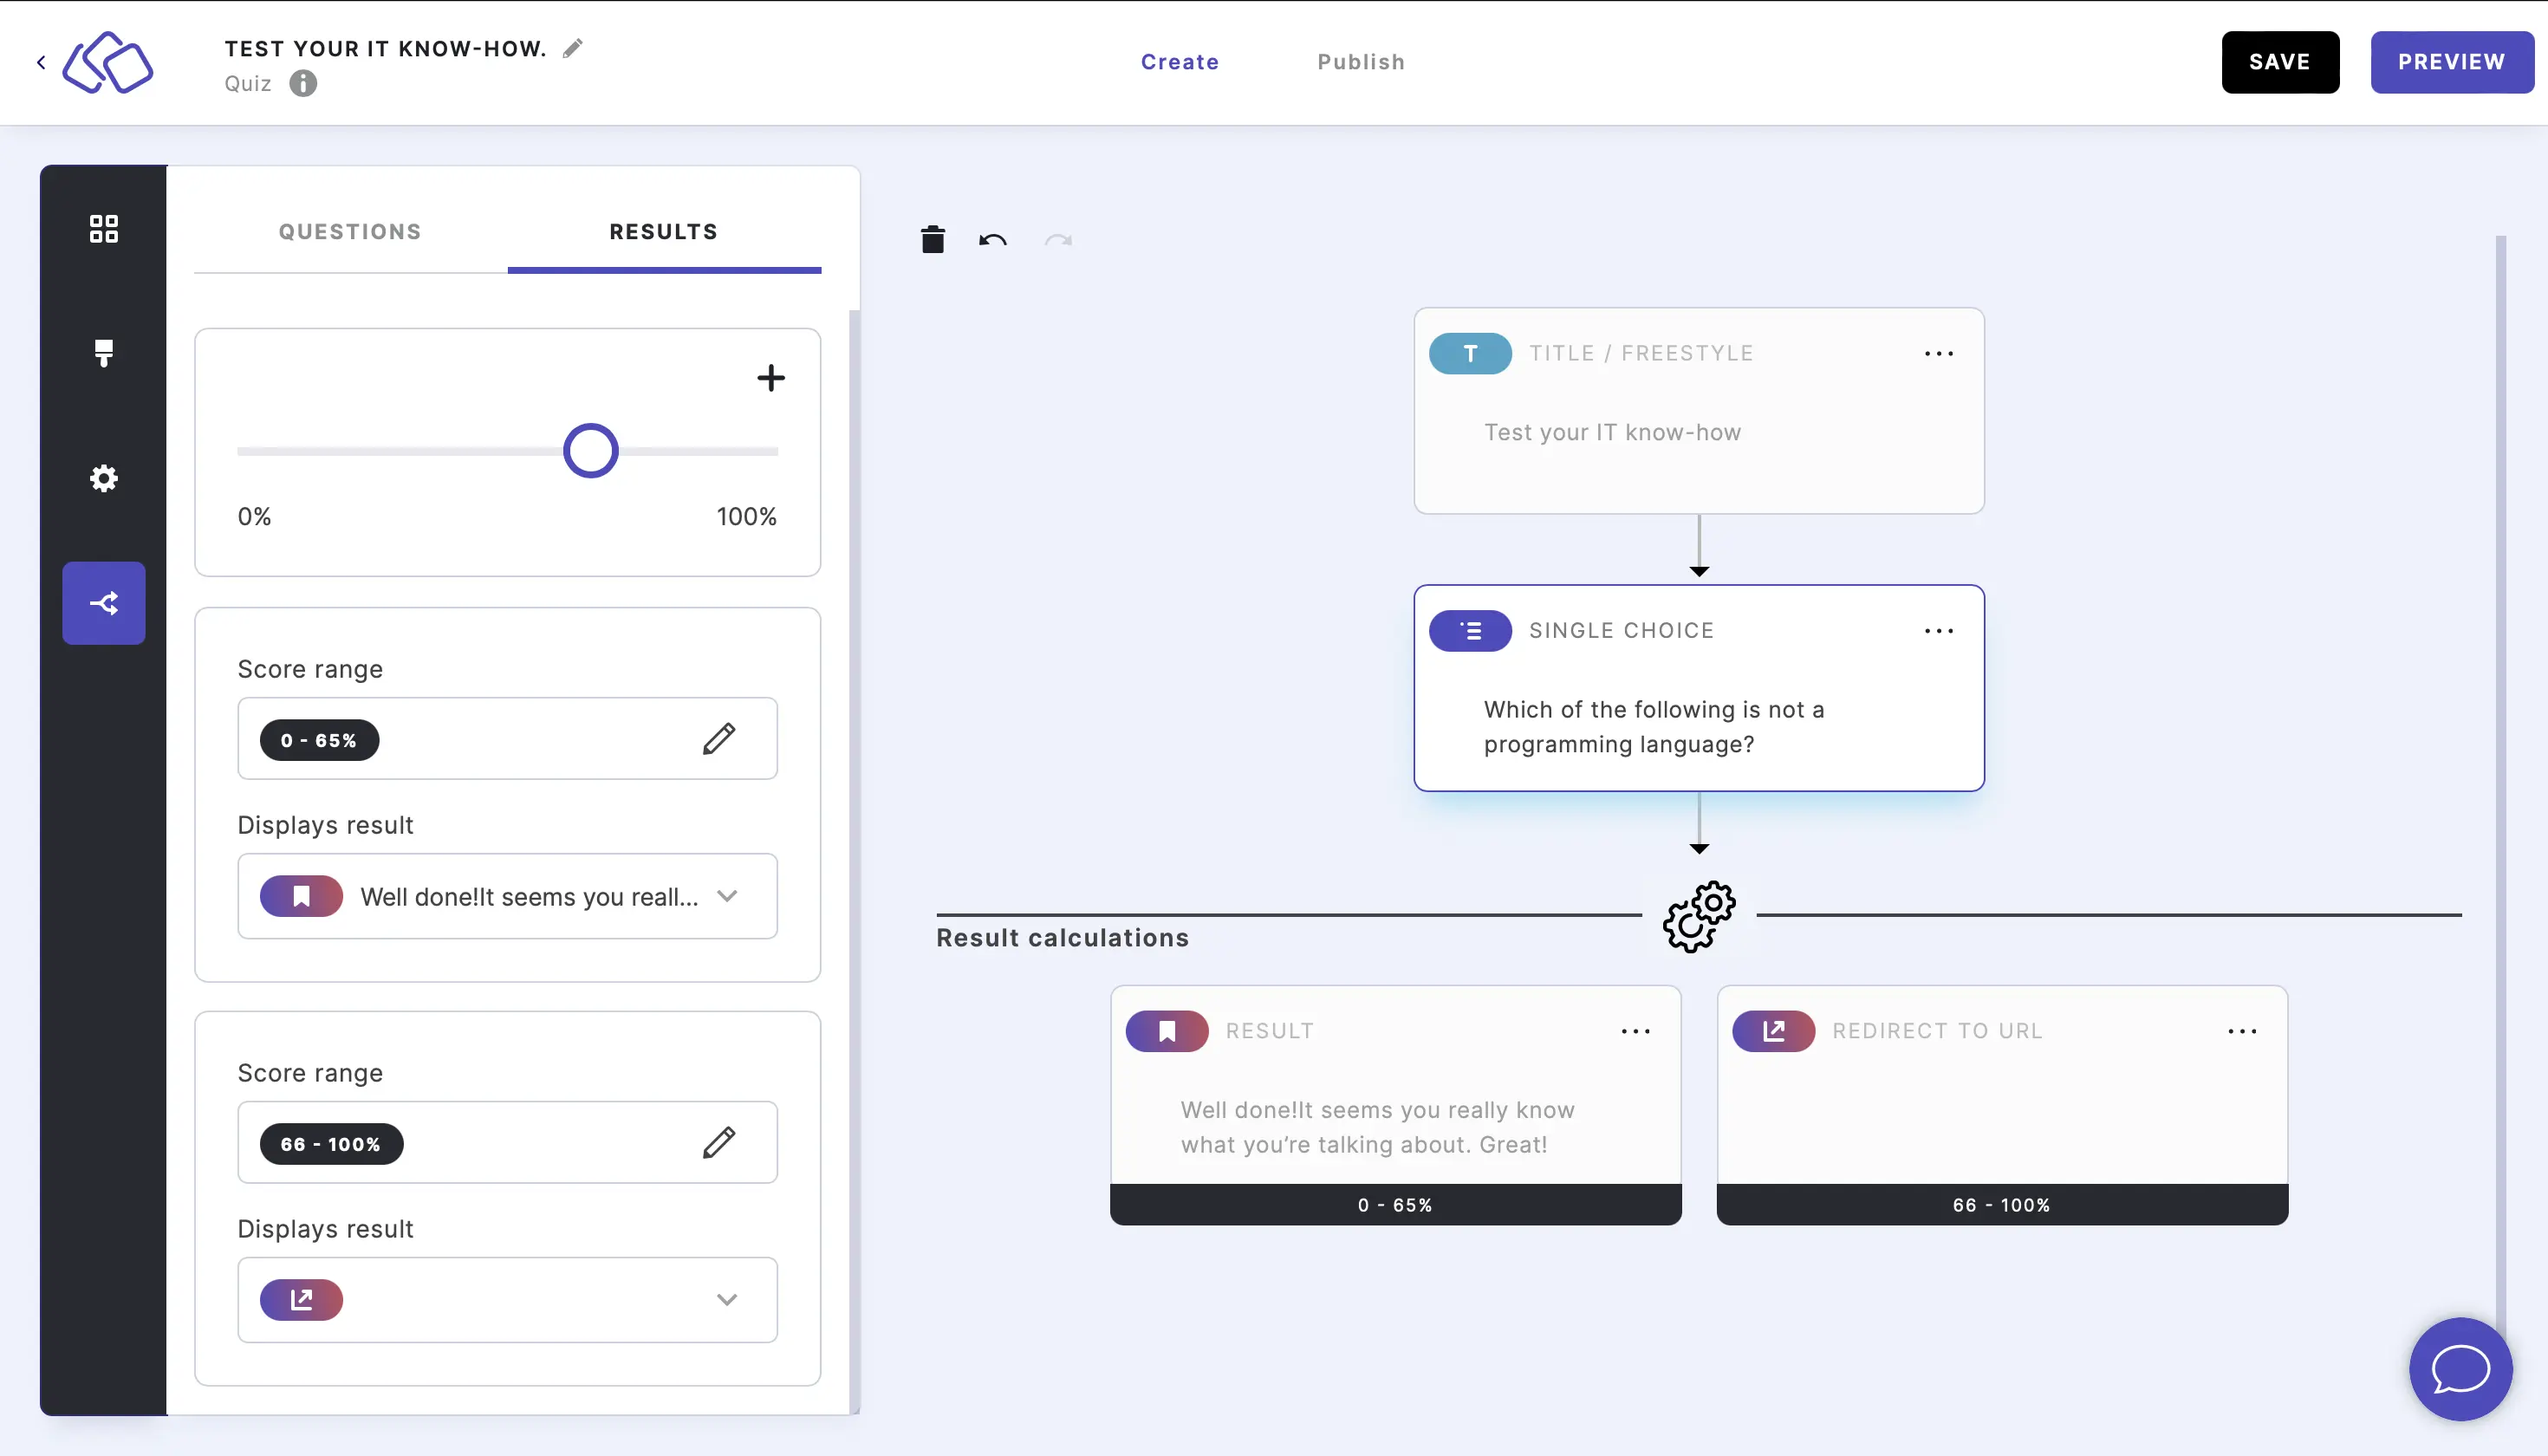Open the blocks grid sidebar panel
This screenshot has width=2548, height=1456.
(x=104, y=229)
